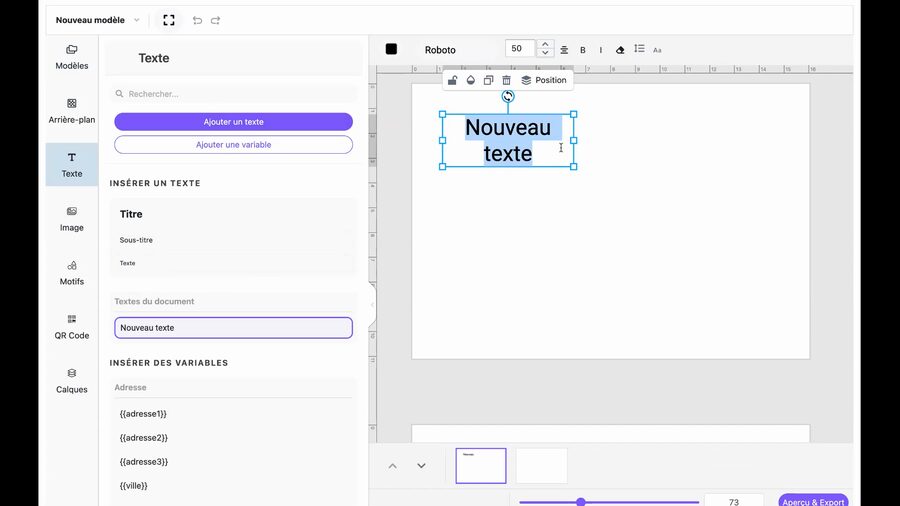This screenshot has width=900, height=506.
Task: Open text alignment options
Action: 564,50
